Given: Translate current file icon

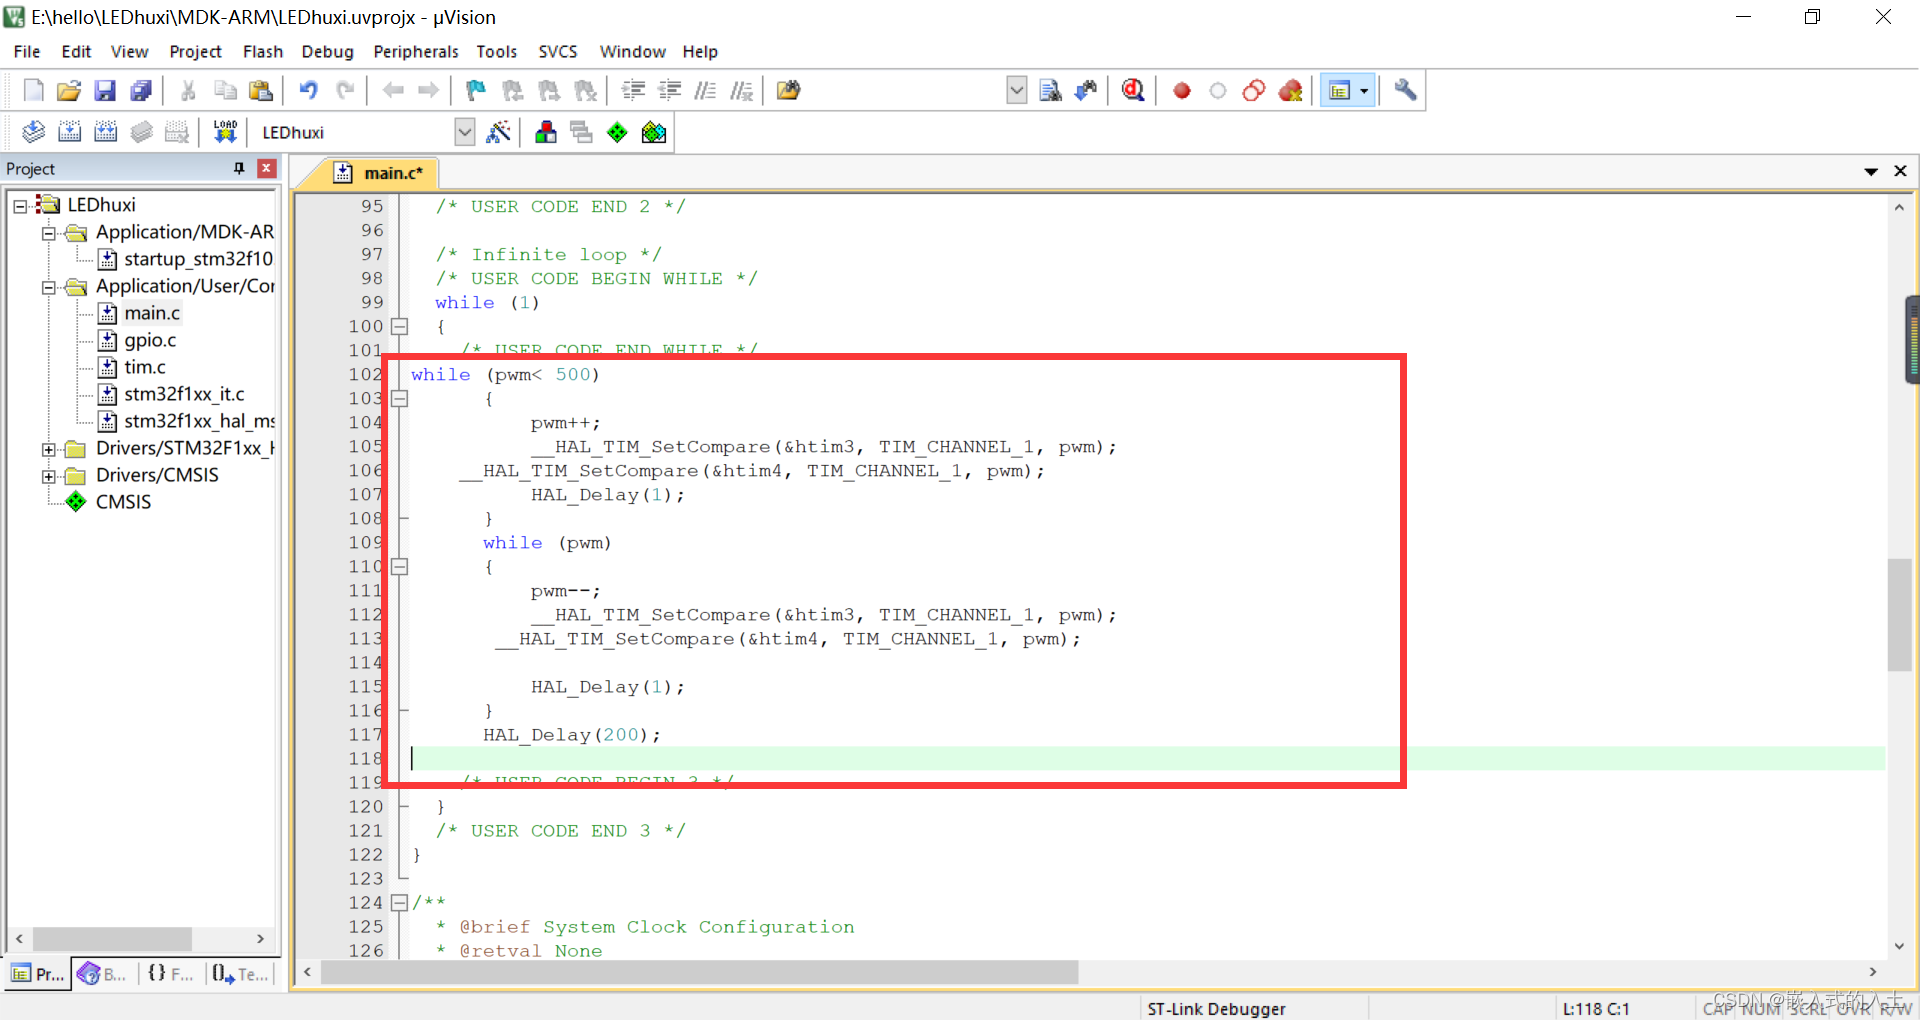Looking at the screenshot, I should click(x=33, y=132).
